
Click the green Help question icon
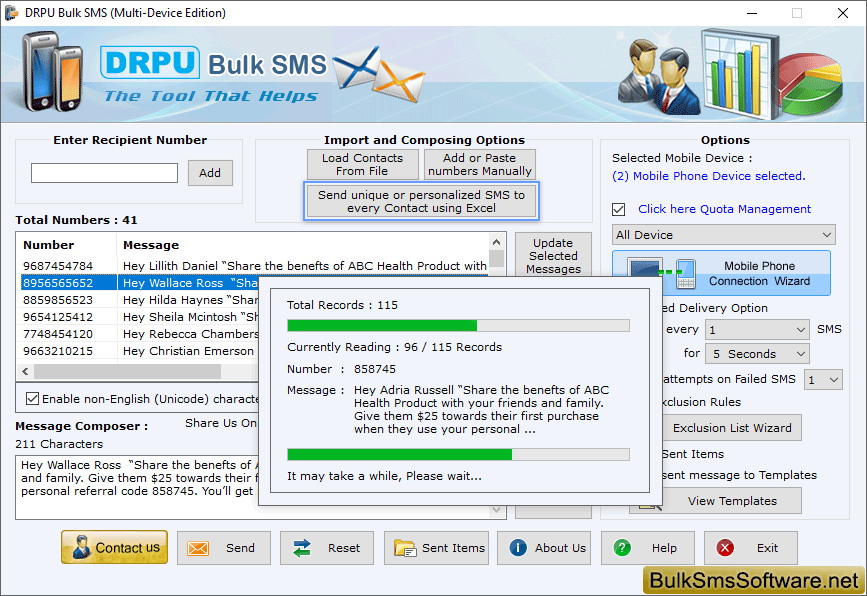pos(622,548)
